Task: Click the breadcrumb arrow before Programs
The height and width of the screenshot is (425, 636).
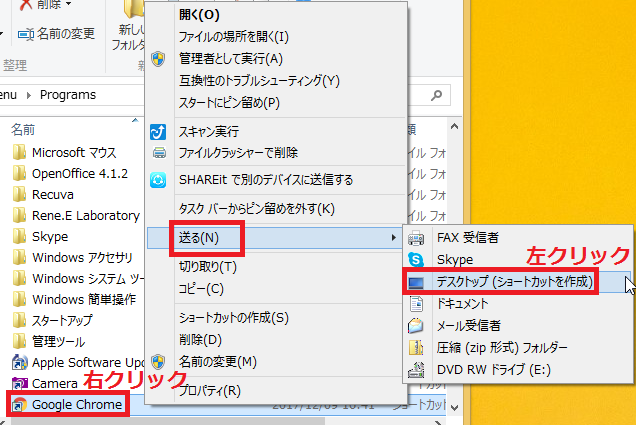Action: (28, 95)
